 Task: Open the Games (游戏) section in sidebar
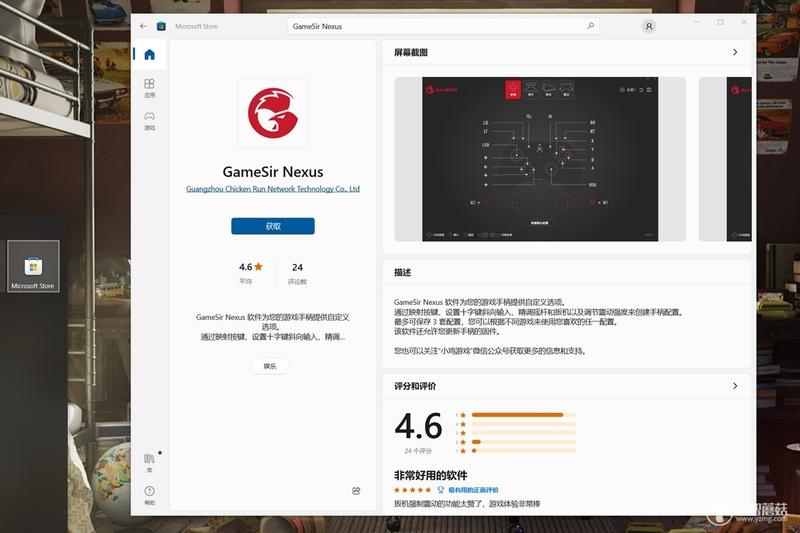click(149, 121)
